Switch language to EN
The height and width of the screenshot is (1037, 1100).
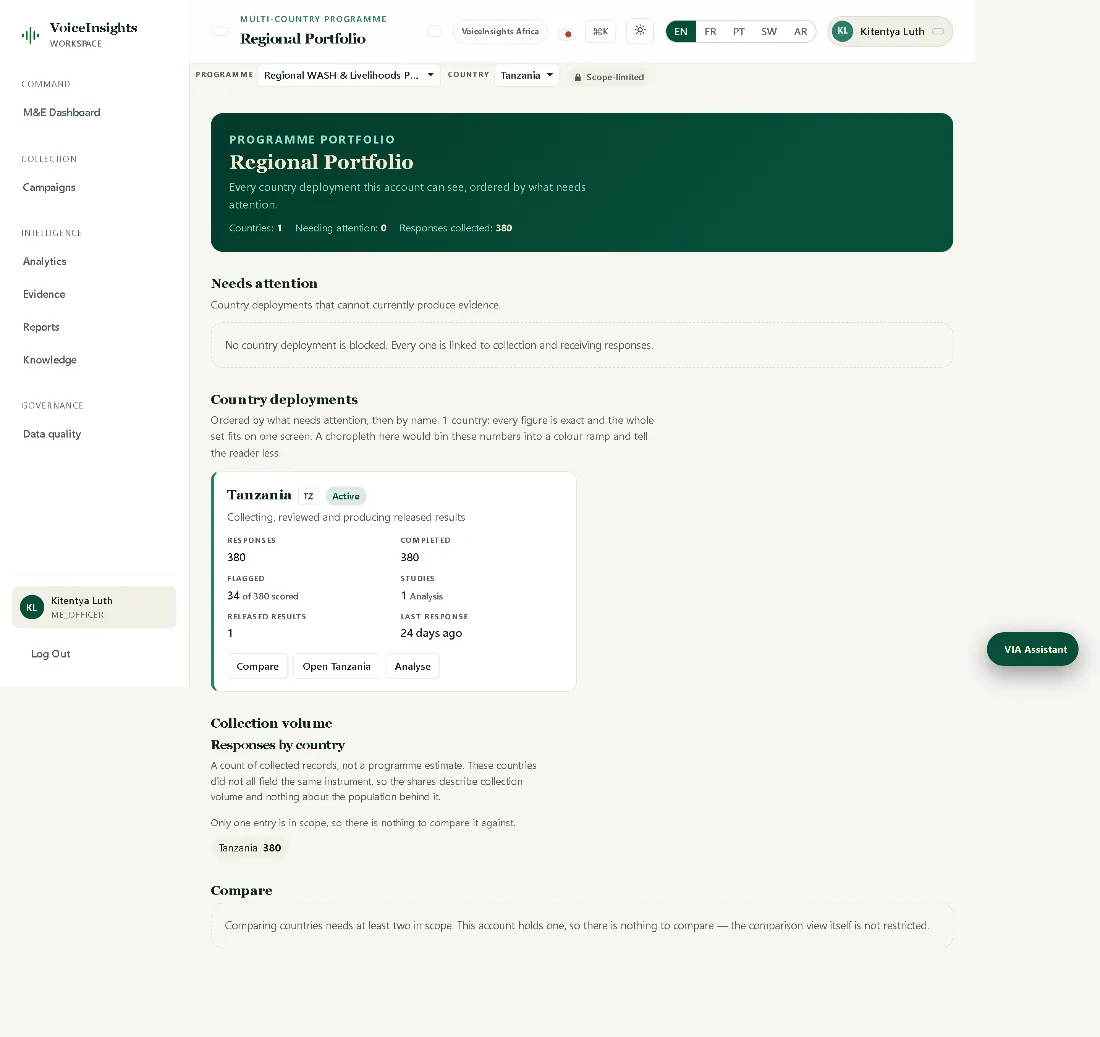680,32
